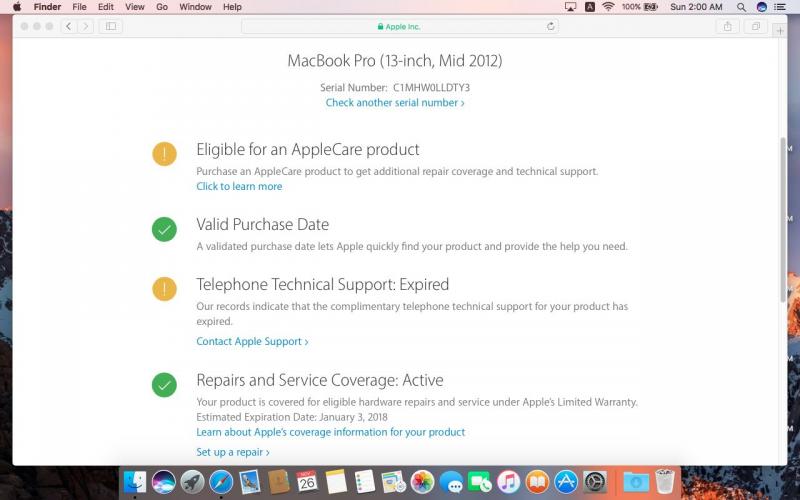Image resolution: width=800 pixels, height=500 pixels.
Task: Open Notes in the Dock
Action: tap(336, 482)
